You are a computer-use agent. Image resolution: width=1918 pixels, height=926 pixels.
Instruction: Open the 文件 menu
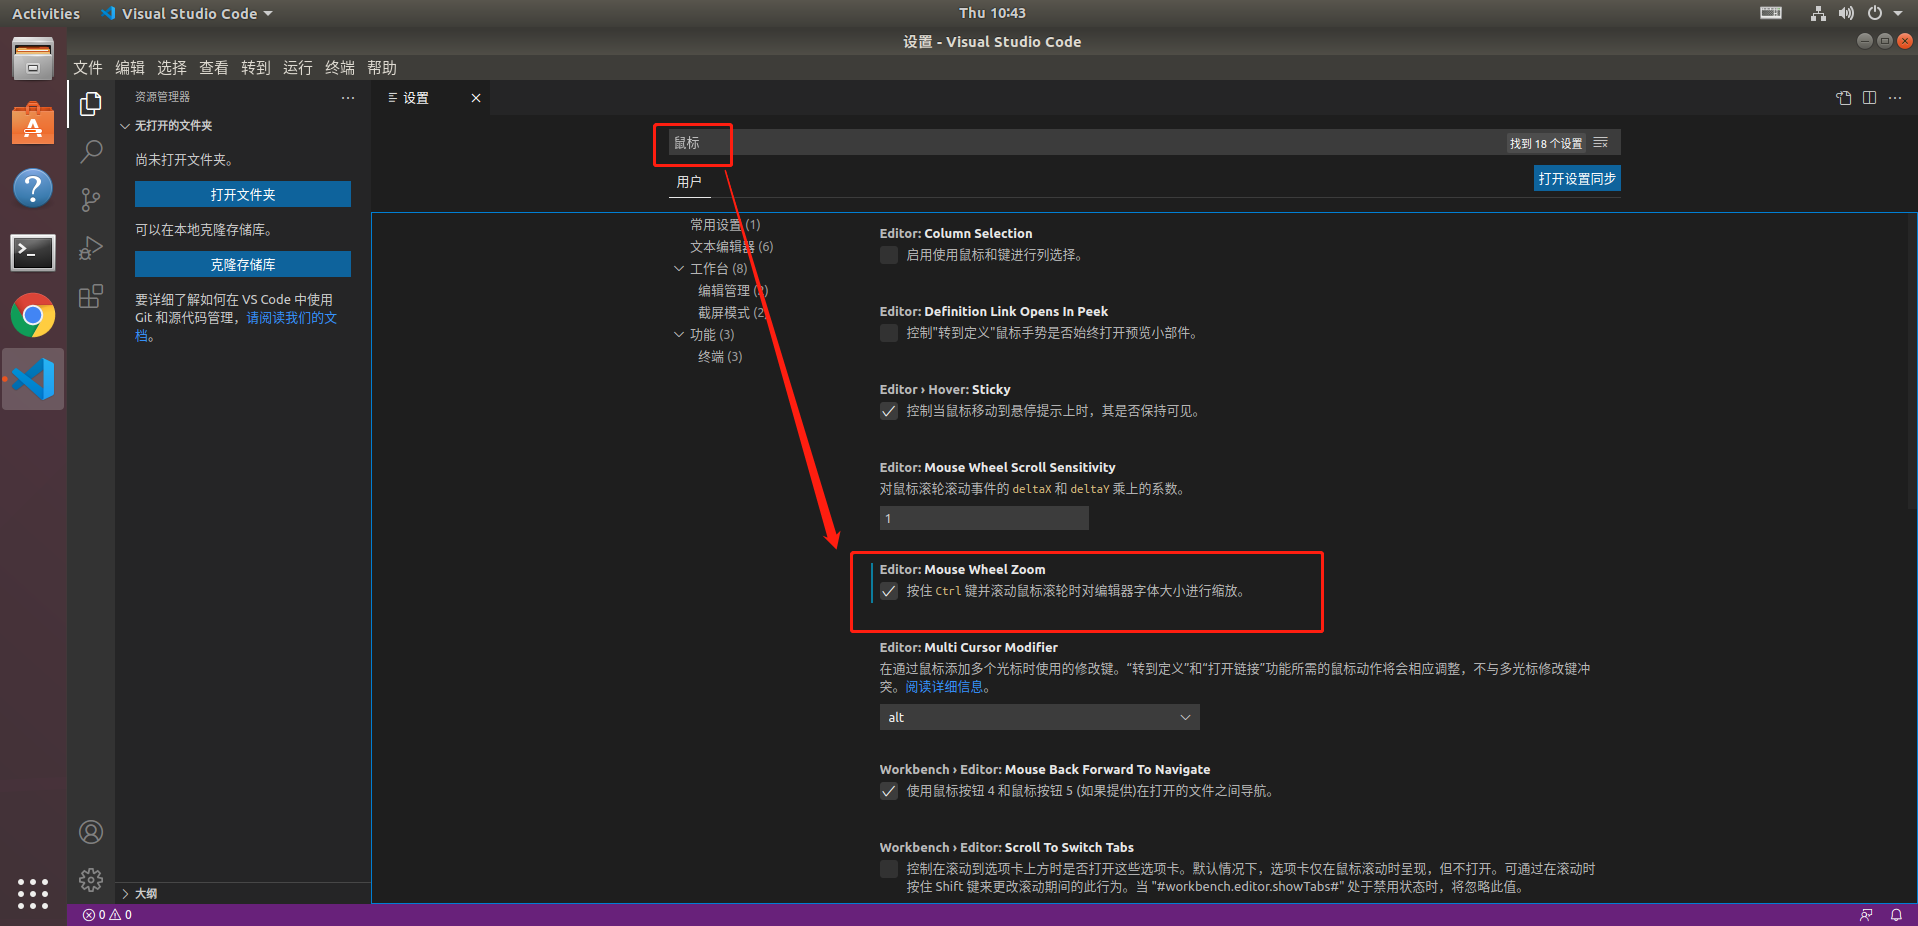[88, 68]
